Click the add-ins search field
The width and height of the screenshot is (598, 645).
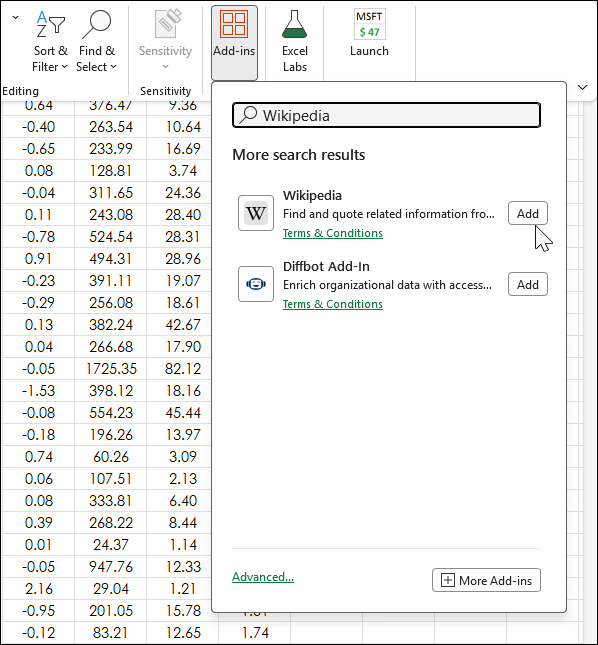[x=386, y=115]
